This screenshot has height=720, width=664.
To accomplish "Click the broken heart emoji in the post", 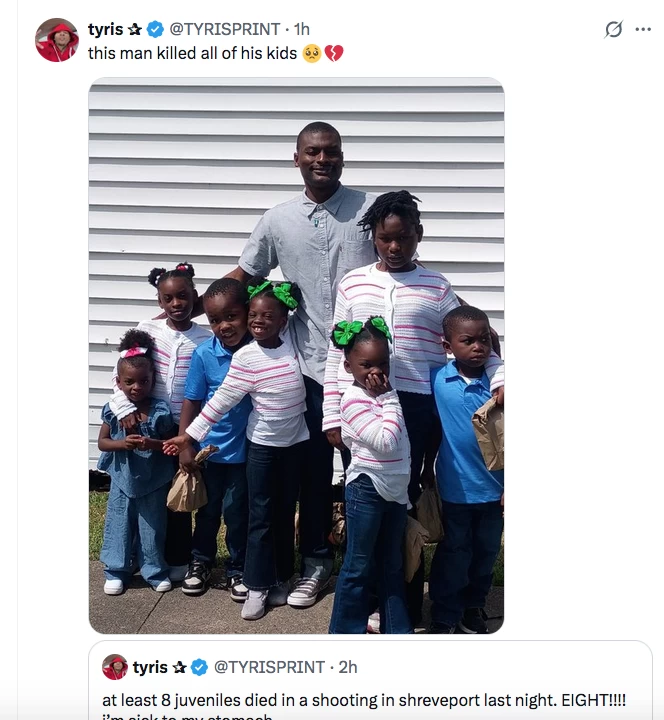I will [x=333, y=53].
